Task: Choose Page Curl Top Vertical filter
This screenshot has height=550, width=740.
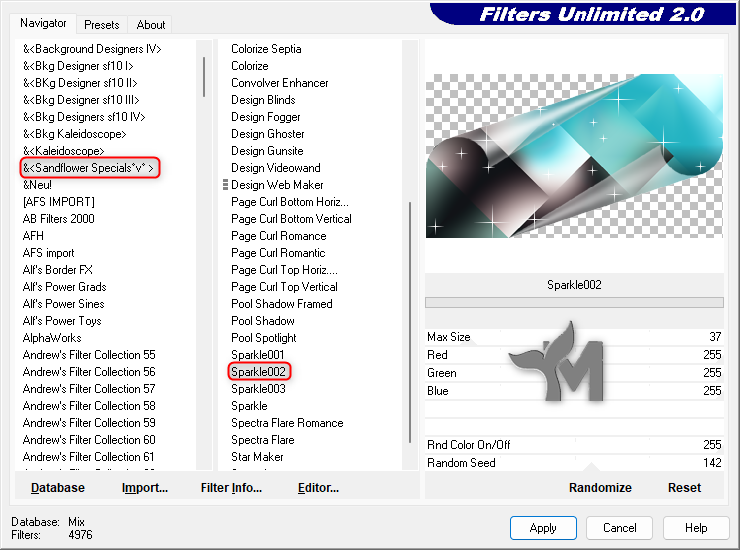Action: coord(284,287)
